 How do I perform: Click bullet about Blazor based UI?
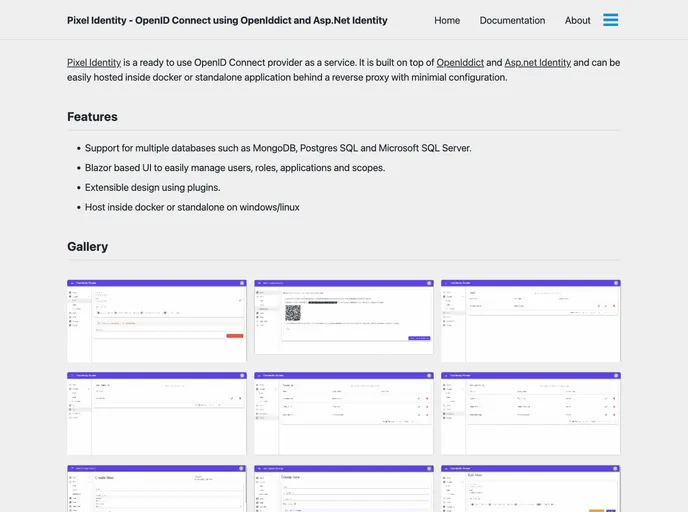point(235,168)
